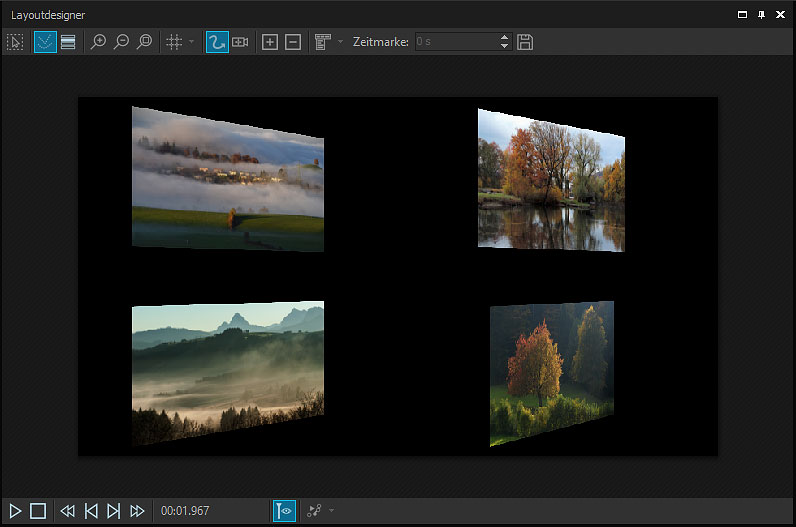The width and height of the screenshot is (796, 527).
Task: Expand the alignment tool dropdown arrow
Action: (340, 42)
